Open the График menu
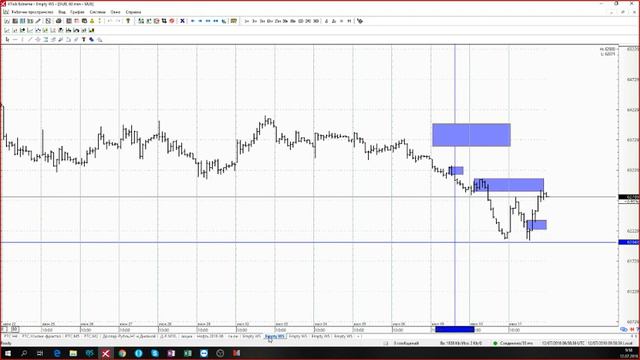Screen dimensions: 640x360 click(x=78, y=12)
